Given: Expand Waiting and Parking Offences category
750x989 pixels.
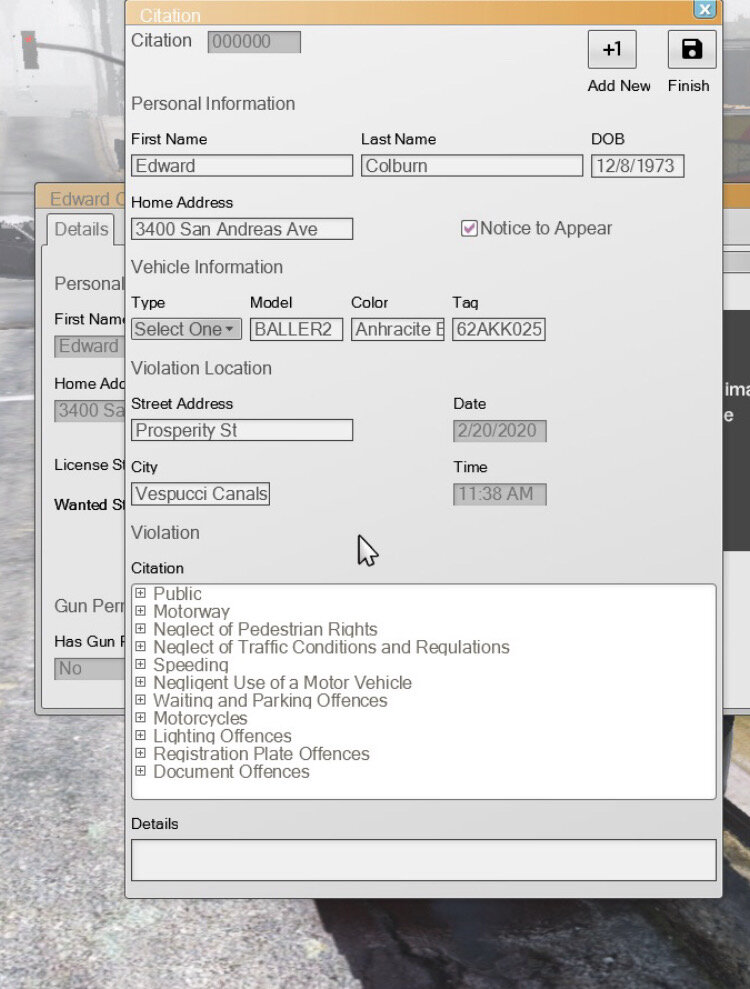Looking at the screenshot, I should 141,701.
